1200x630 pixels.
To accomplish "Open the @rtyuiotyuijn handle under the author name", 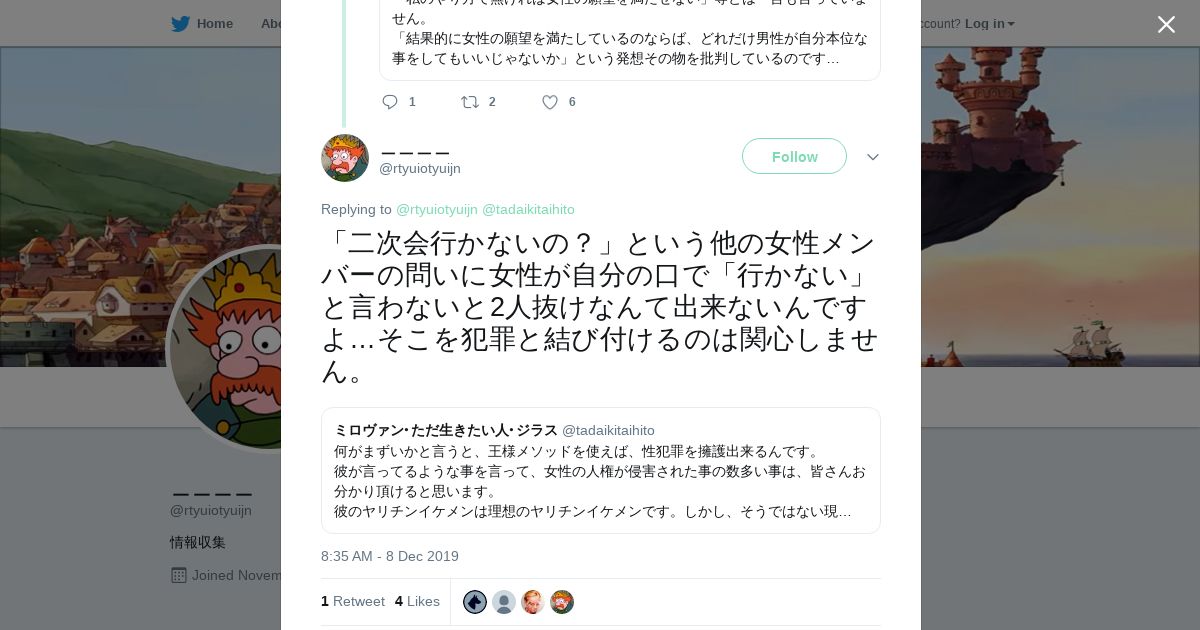I will (420, 169).
